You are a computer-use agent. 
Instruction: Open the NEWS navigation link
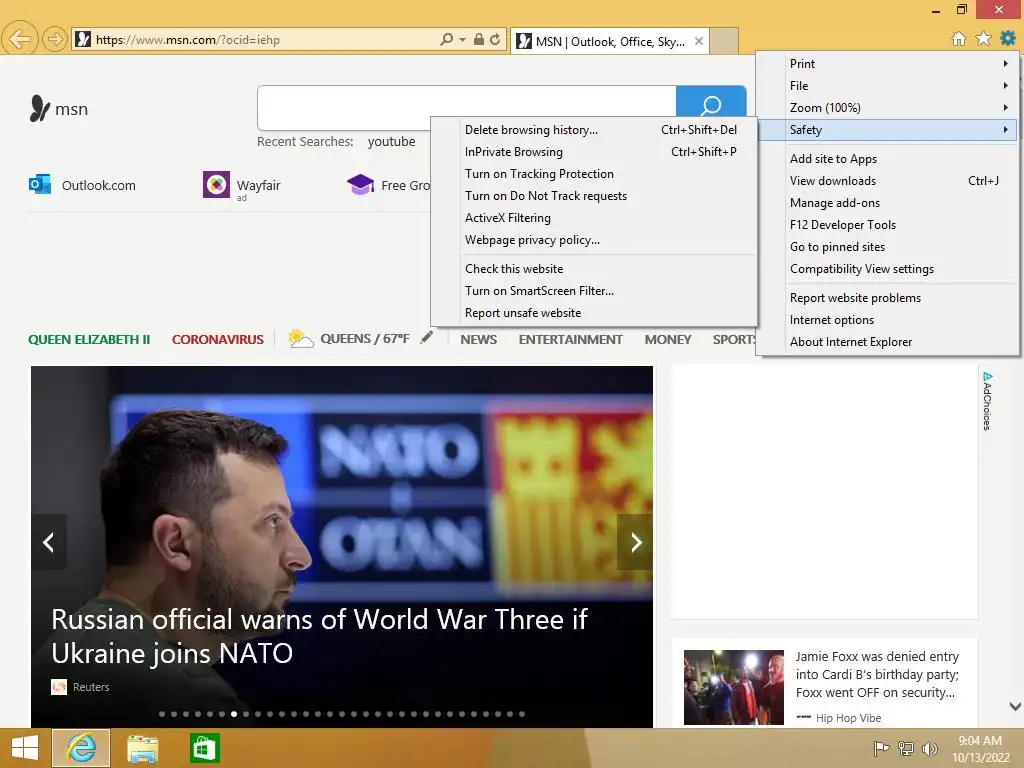pos(479,340)
